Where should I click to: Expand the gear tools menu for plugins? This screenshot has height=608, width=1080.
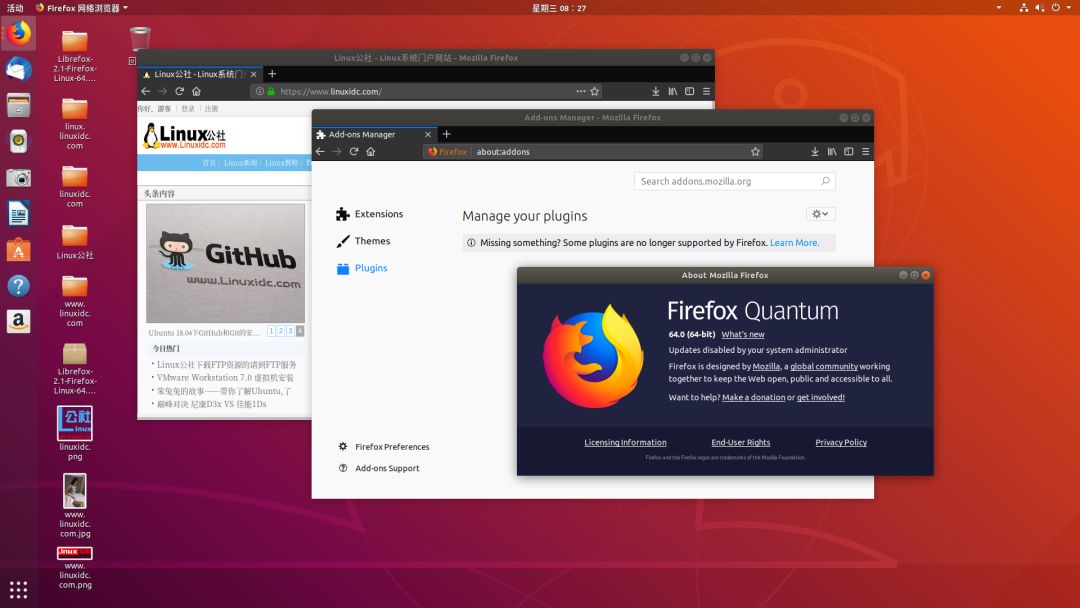(820, 214)
